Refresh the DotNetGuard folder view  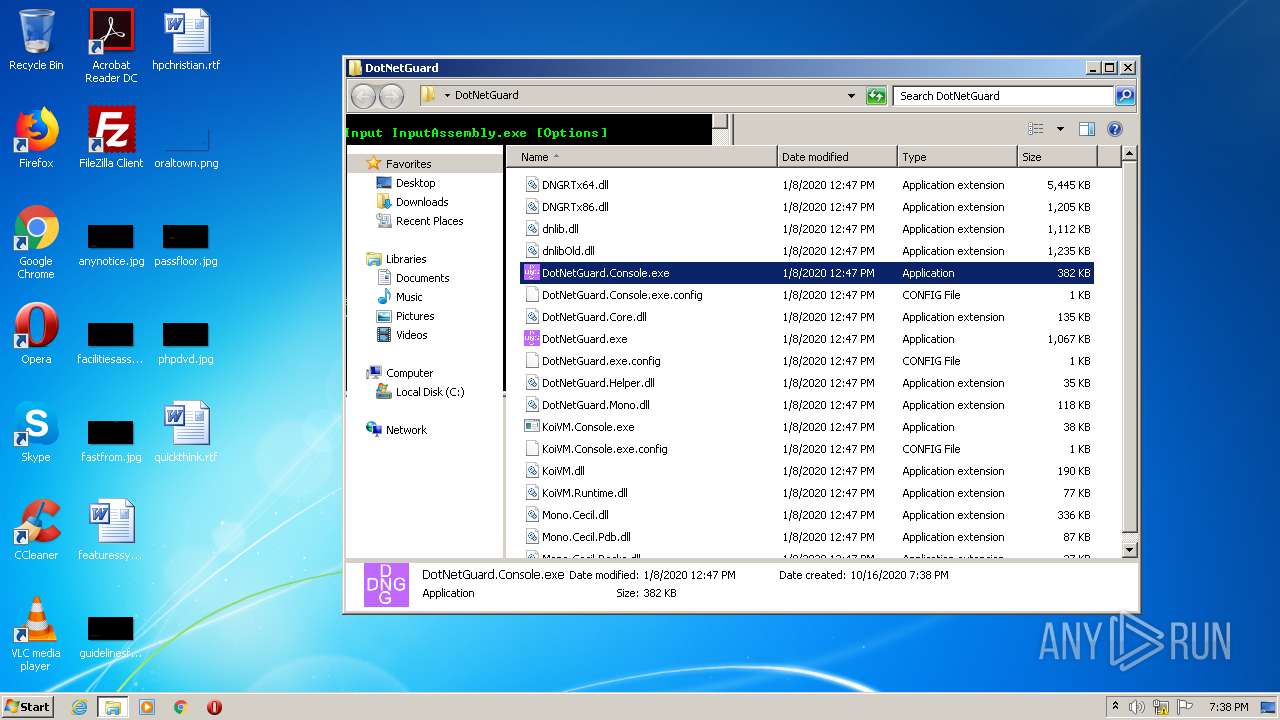pyautogui.click(x=876, y=96)
